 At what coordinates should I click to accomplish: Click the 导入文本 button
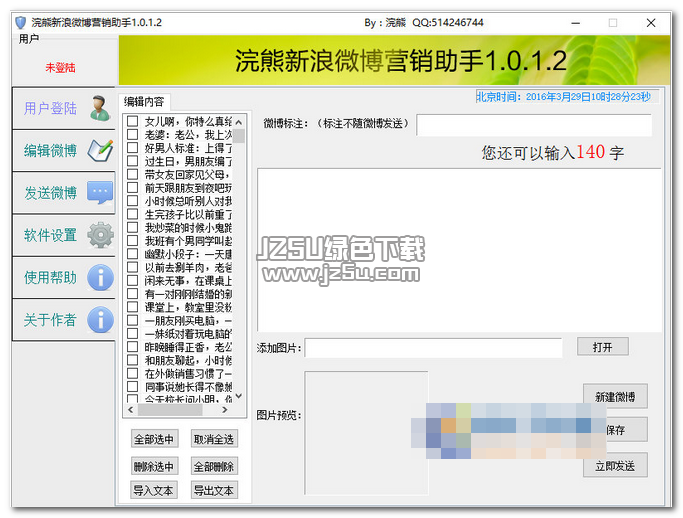click(x=154, y=490)
